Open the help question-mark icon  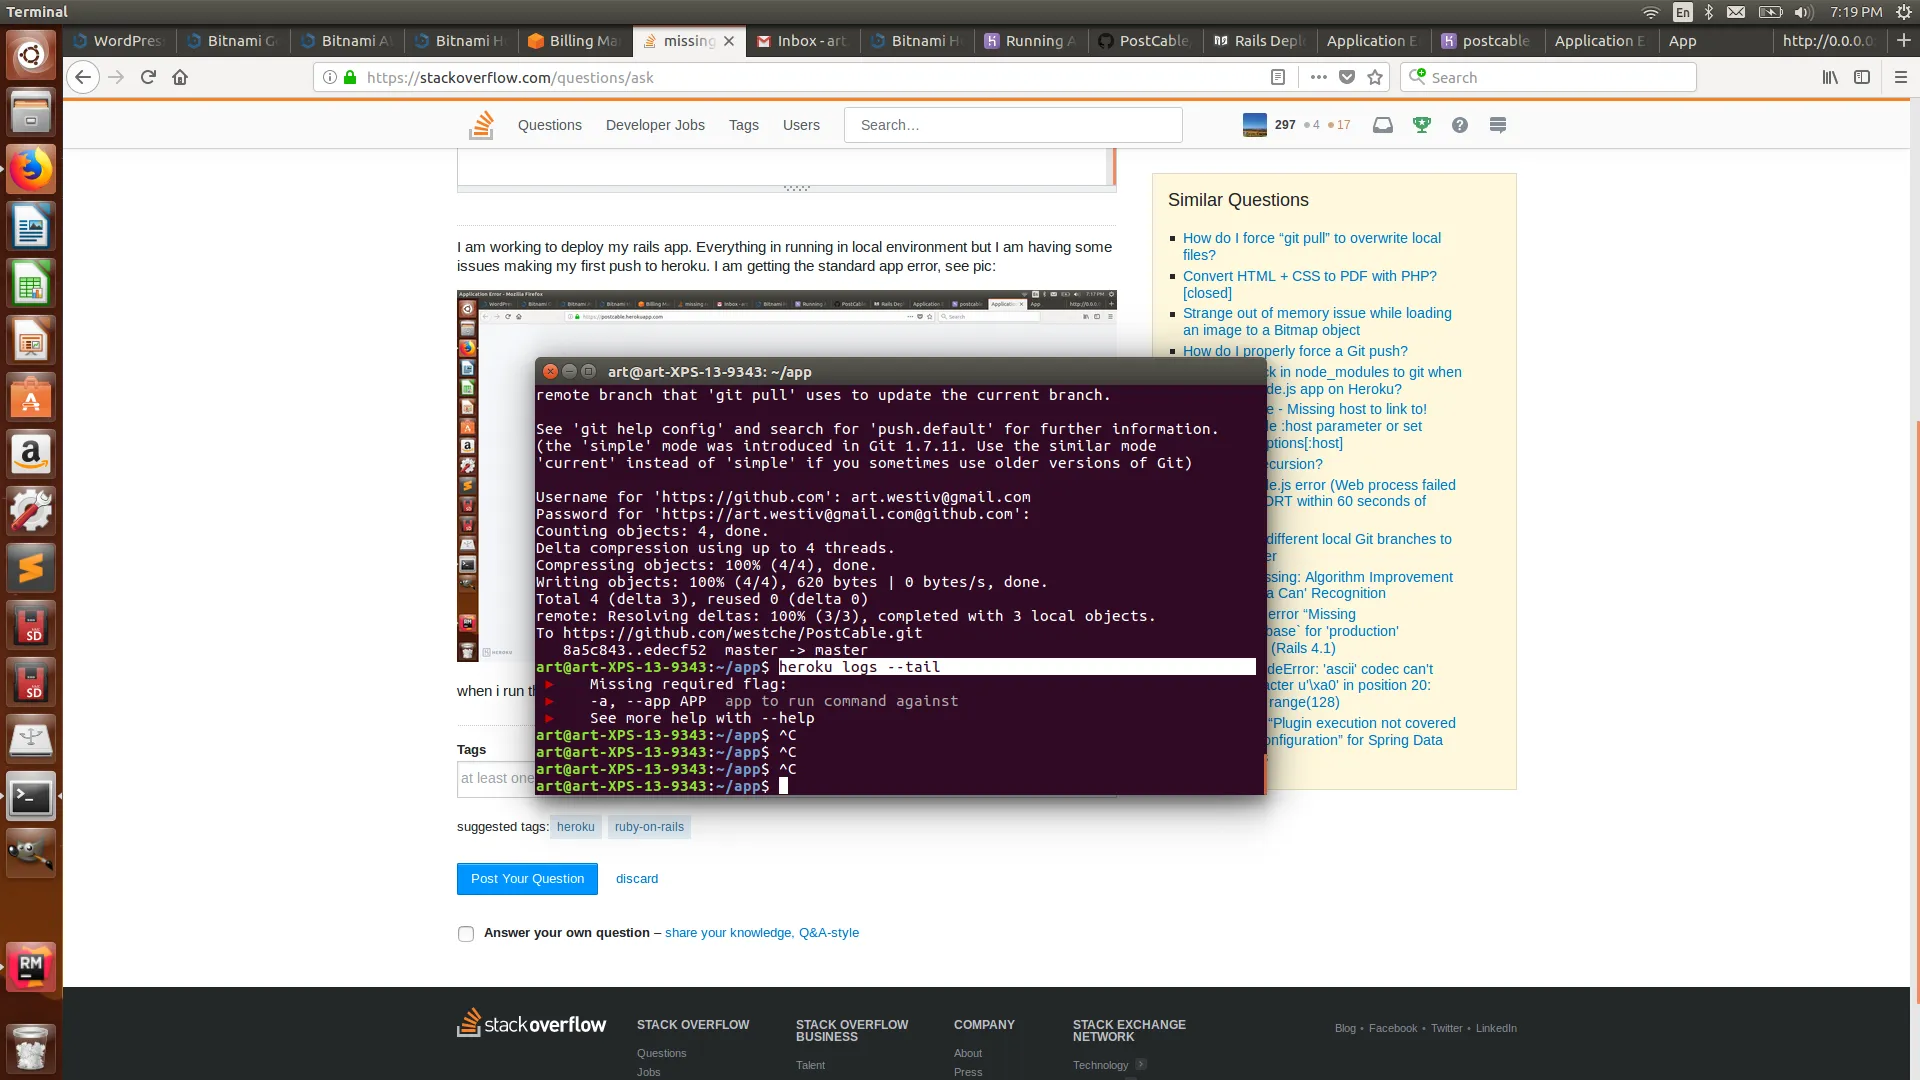coord(1460,125)
